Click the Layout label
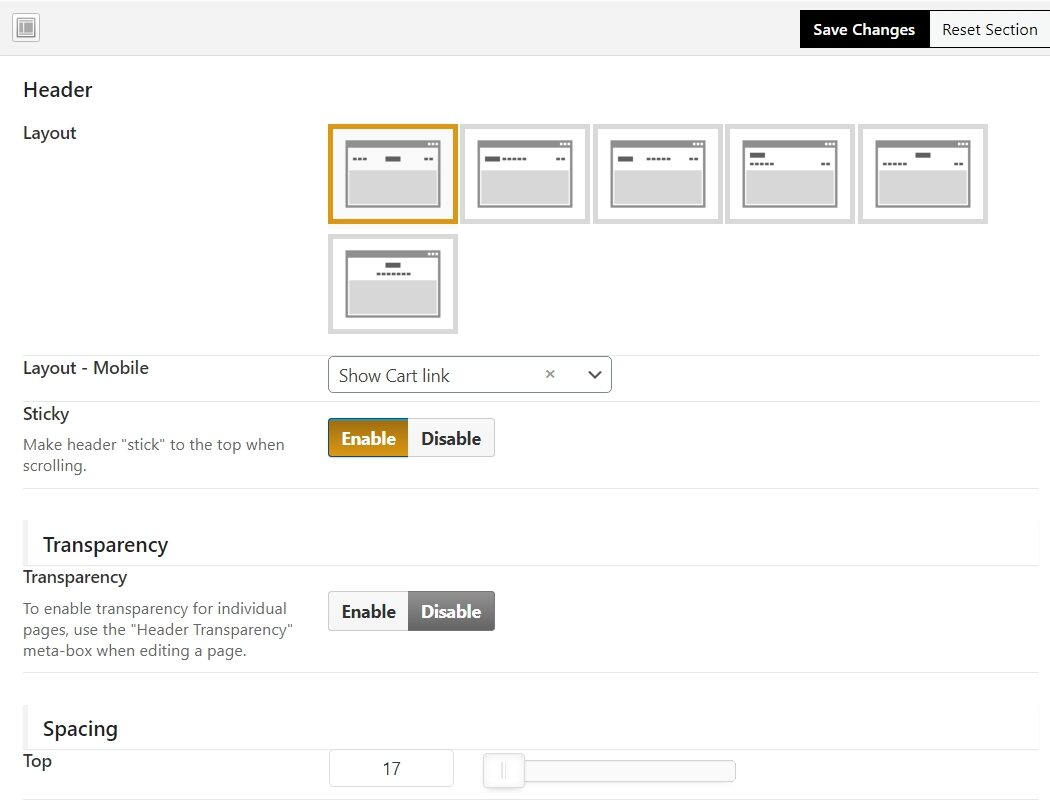The height and width of the screenshot is (800, 1050). (x=50, y=133)
